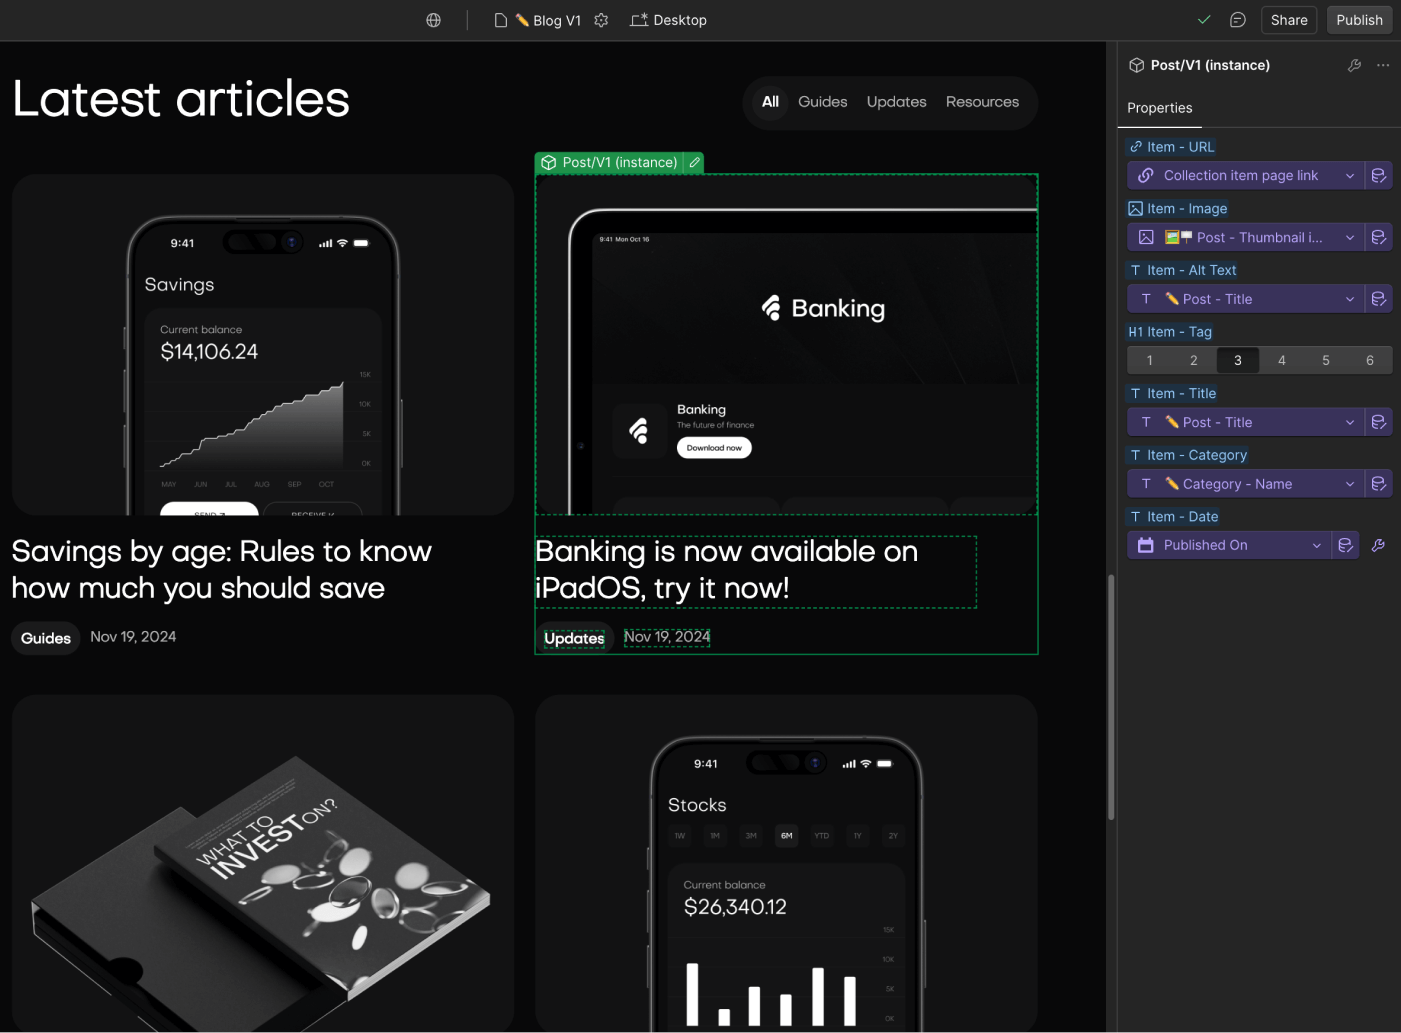Click the Publish button

pos(1359,20)
